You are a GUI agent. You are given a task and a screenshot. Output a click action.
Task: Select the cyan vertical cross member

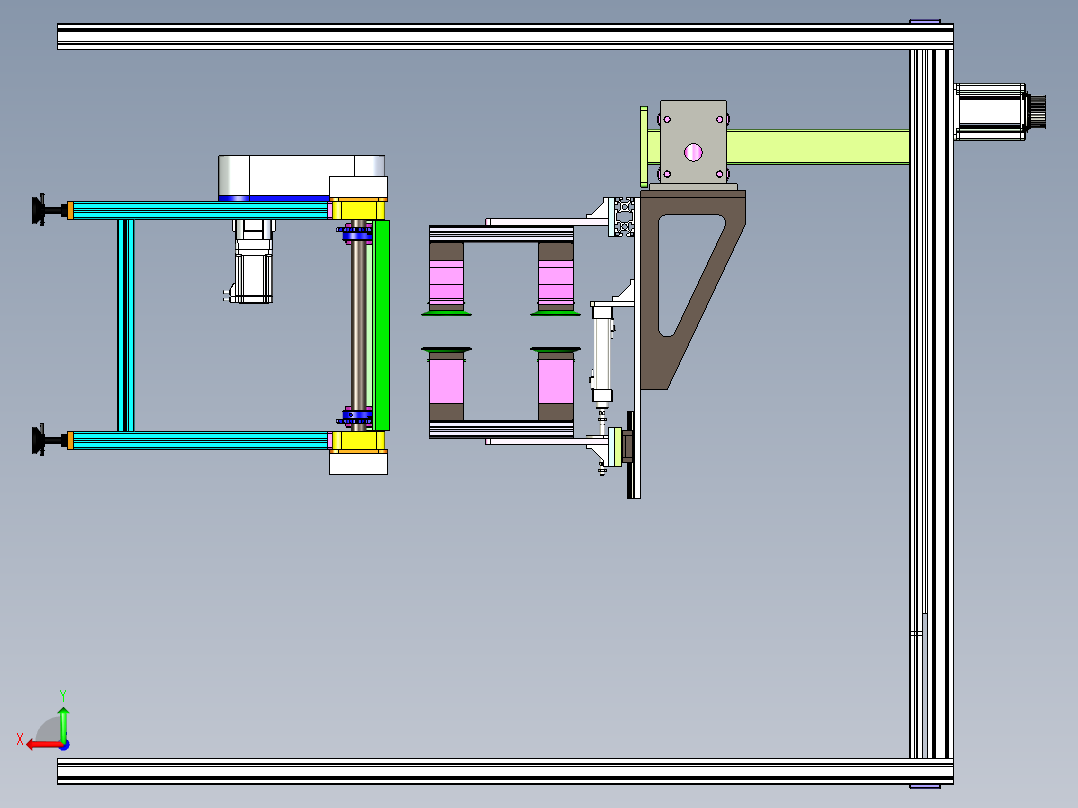[x=126, y=325]
